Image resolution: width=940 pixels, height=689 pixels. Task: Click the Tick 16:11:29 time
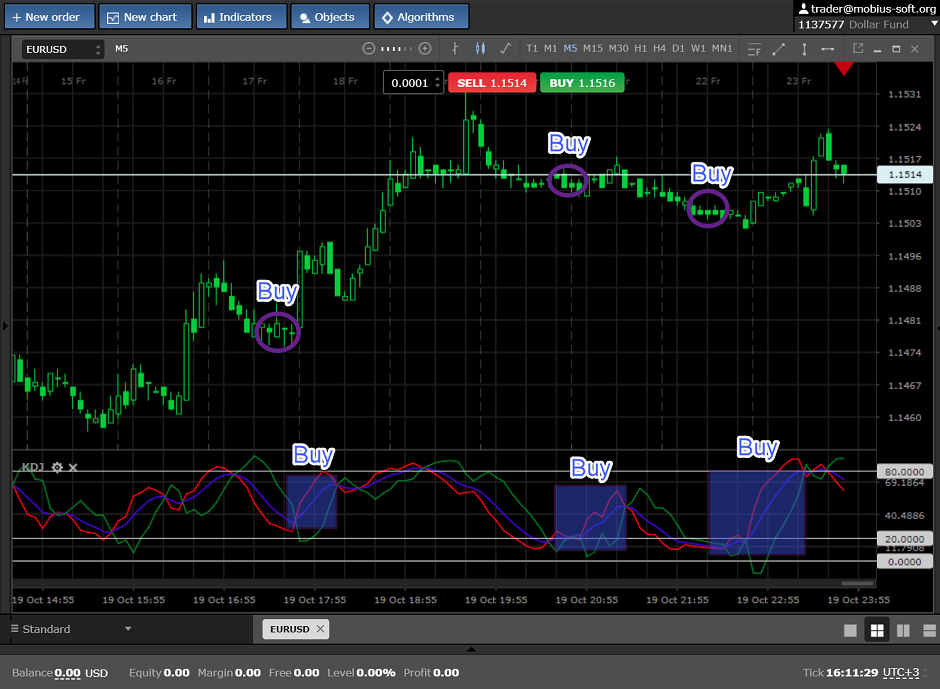[x=852, y=673]
